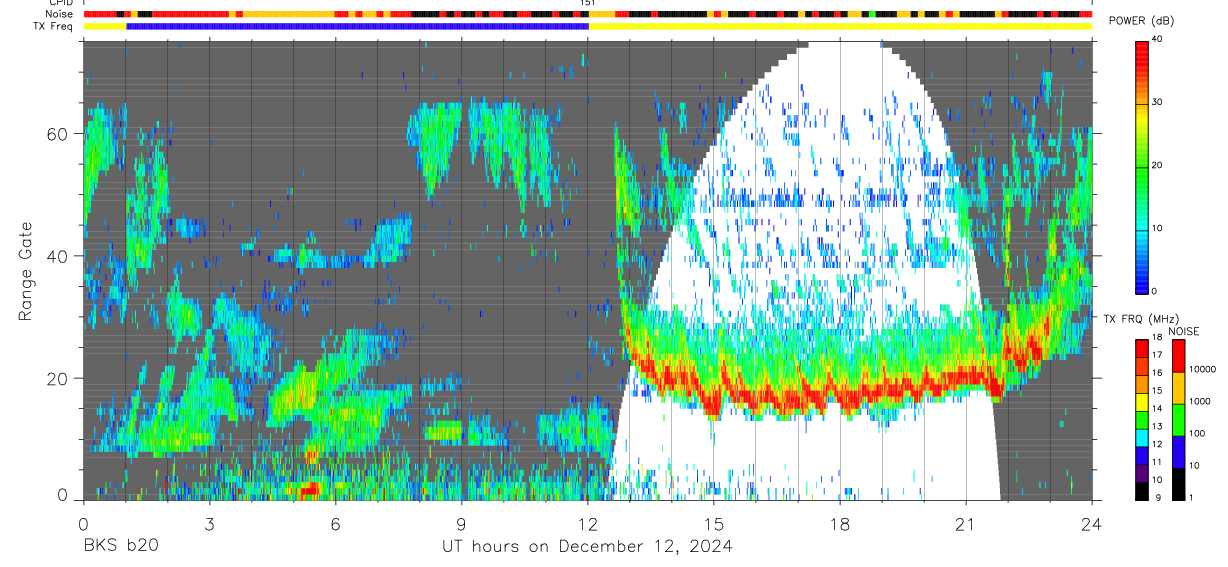Click the 'BKS b20' radar beam label
The height and width of the screenshot is (567, 1228).
pos(120,546)
